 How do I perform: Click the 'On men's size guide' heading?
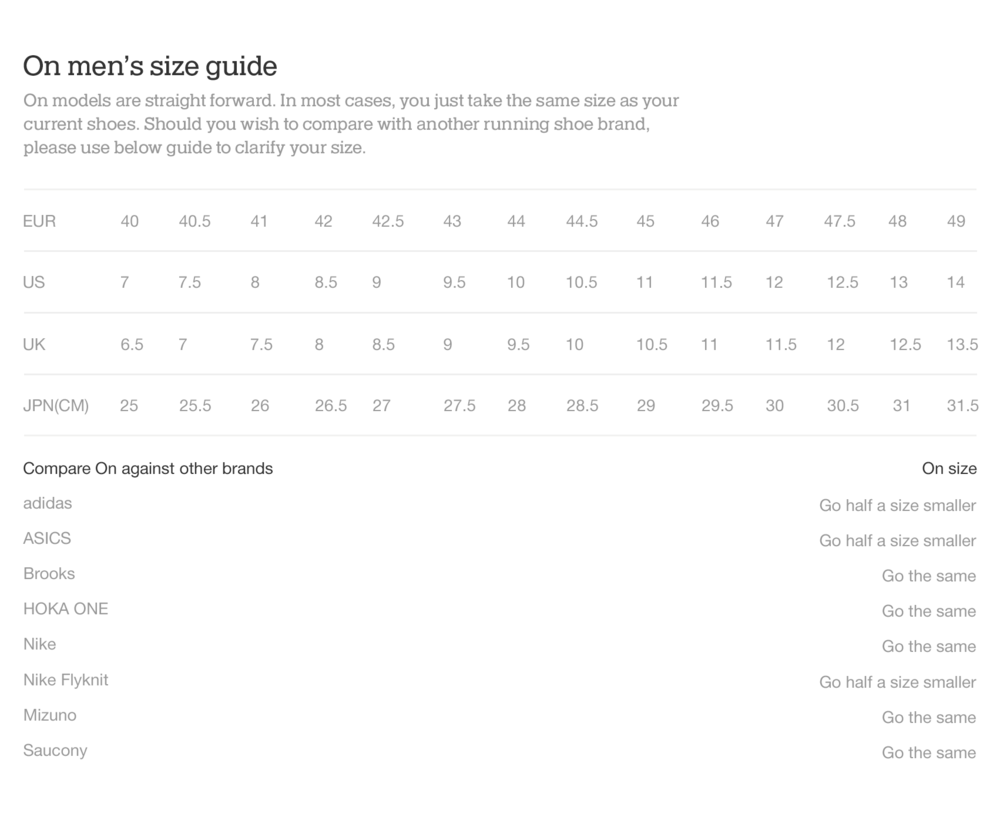150,66
